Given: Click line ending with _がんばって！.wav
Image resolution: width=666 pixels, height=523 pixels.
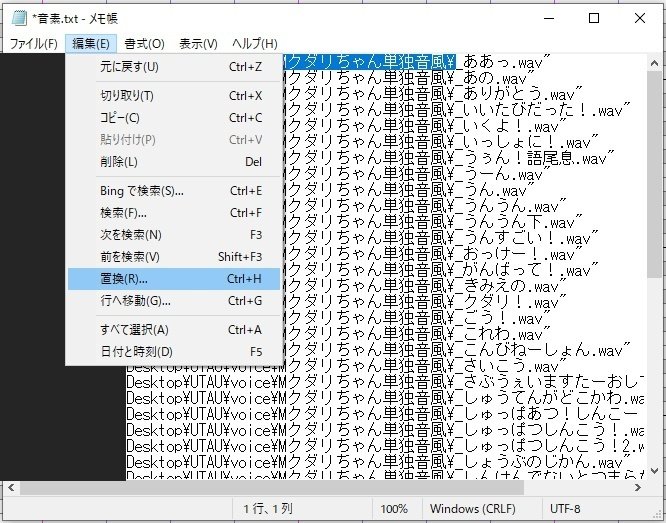Looking at the screenshot, I should (x=440, y=271).
